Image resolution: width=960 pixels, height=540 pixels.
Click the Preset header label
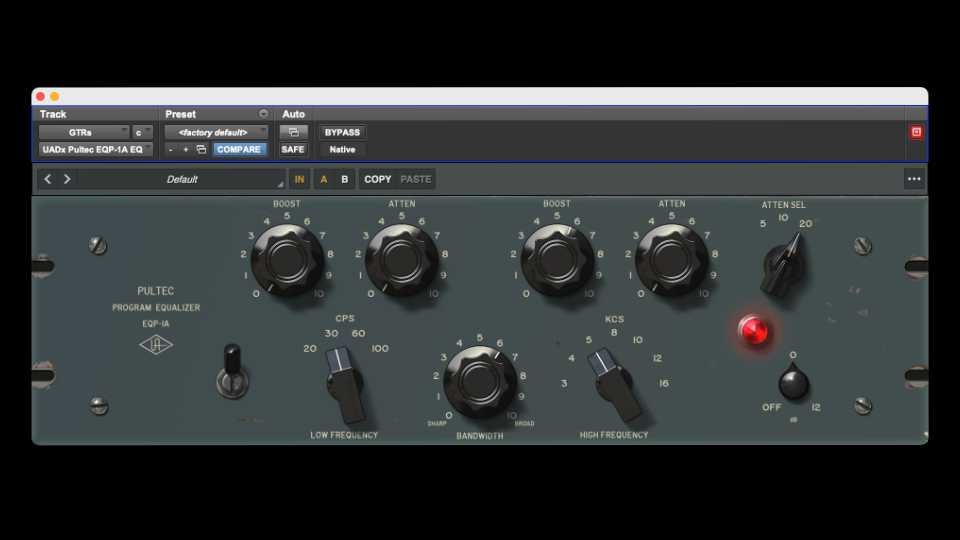click(x=180, y=114)
